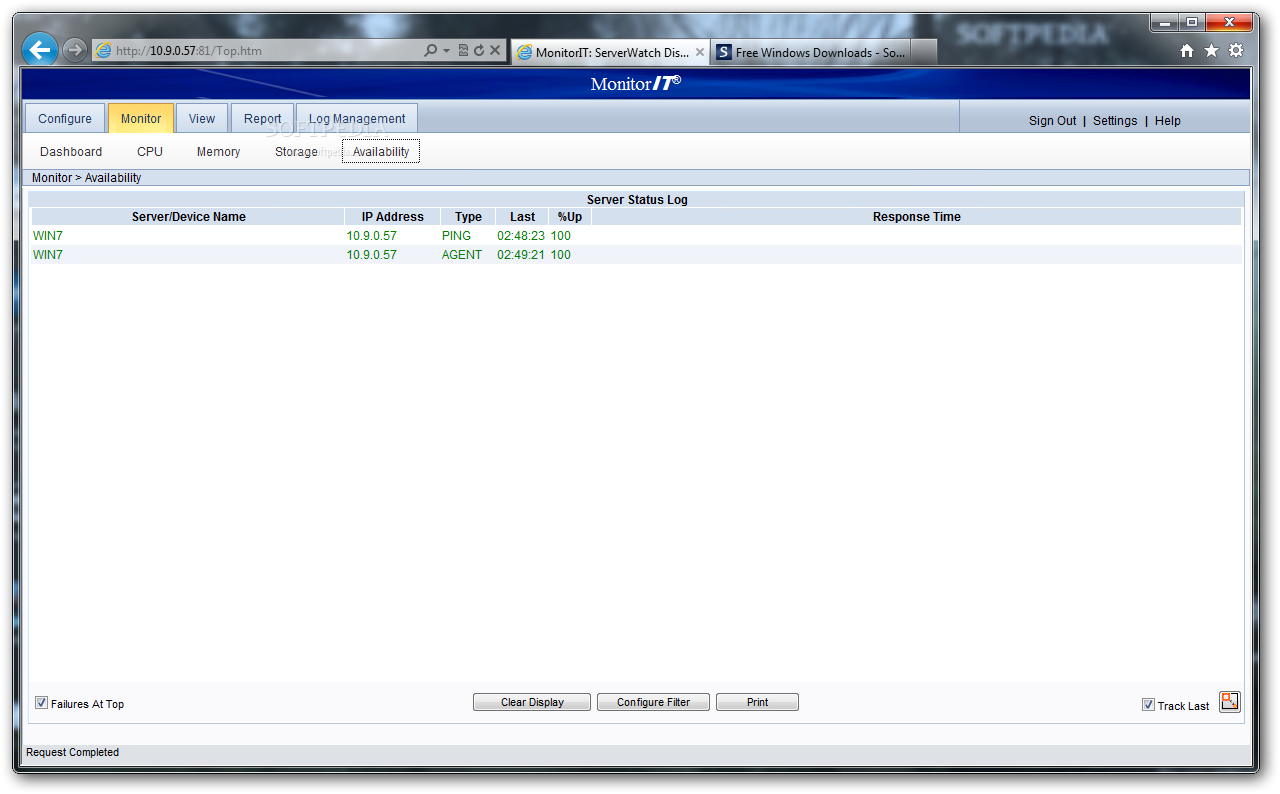
Task: Select WIN7 in the AGENT row
Action: [48, 255]
